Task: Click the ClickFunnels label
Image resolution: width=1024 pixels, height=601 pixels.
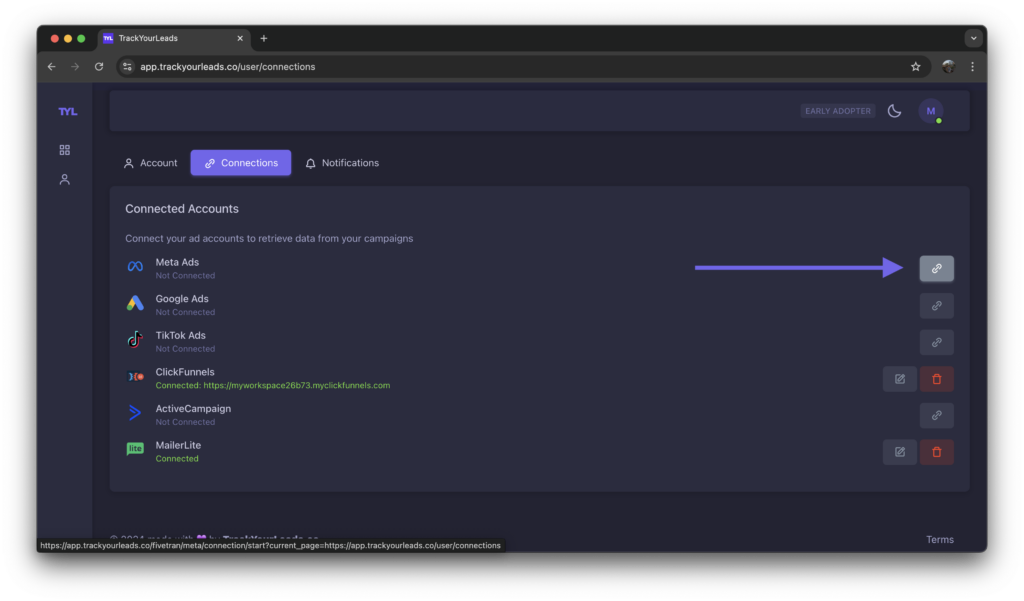Action: coord(185,372)
